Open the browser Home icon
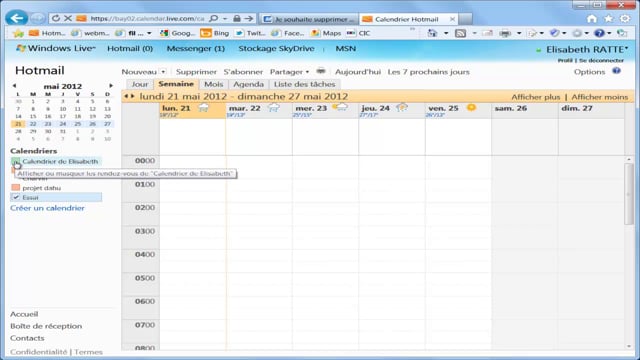Image resolution: width=640 pixels, height=360 pixels. coord(591,18)
